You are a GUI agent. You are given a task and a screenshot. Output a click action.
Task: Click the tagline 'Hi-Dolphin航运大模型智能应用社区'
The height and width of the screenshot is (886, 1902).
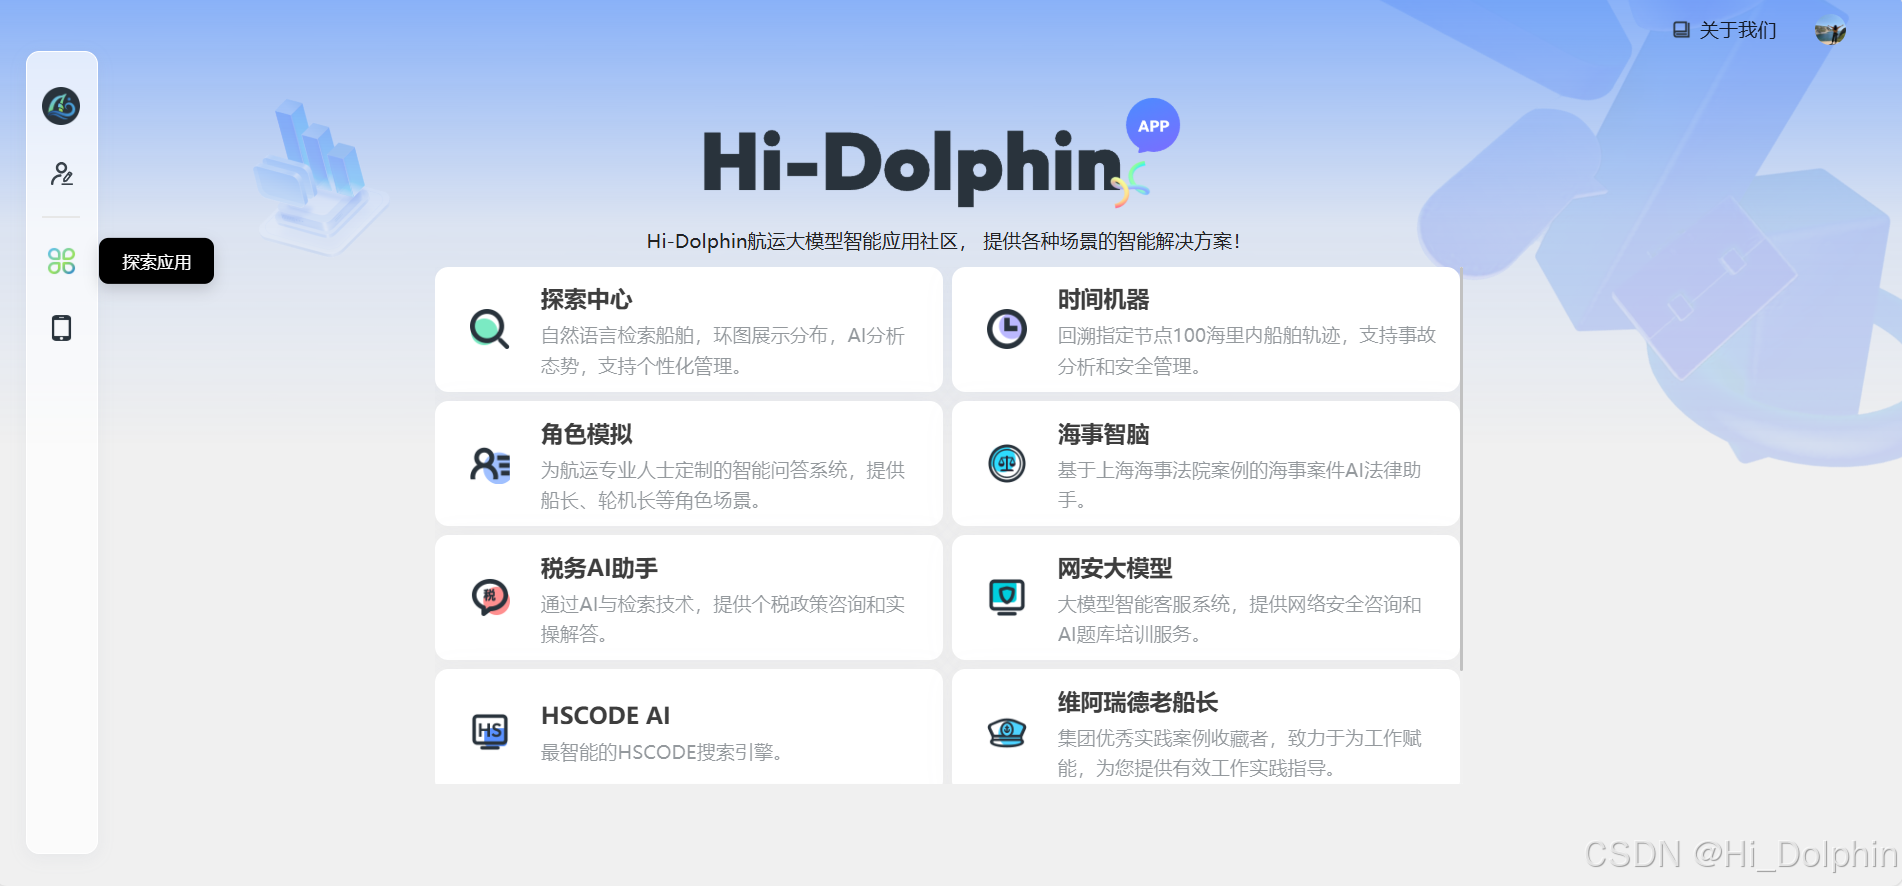801,241
